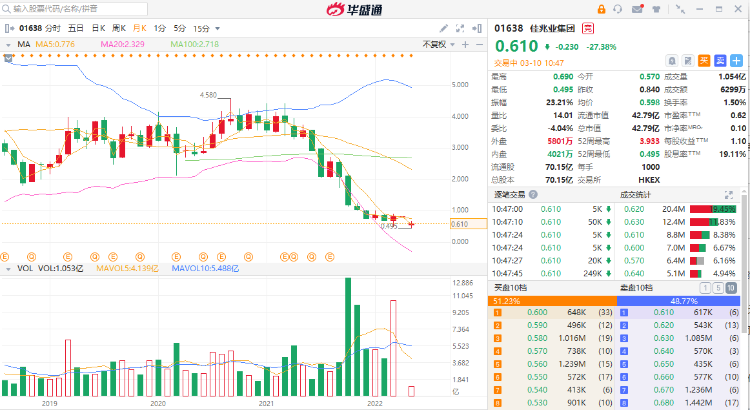Click the 成交统计 section header
The height and width of the screenshot is (410, 750).
pyautogui.click(x=635, y=195)
